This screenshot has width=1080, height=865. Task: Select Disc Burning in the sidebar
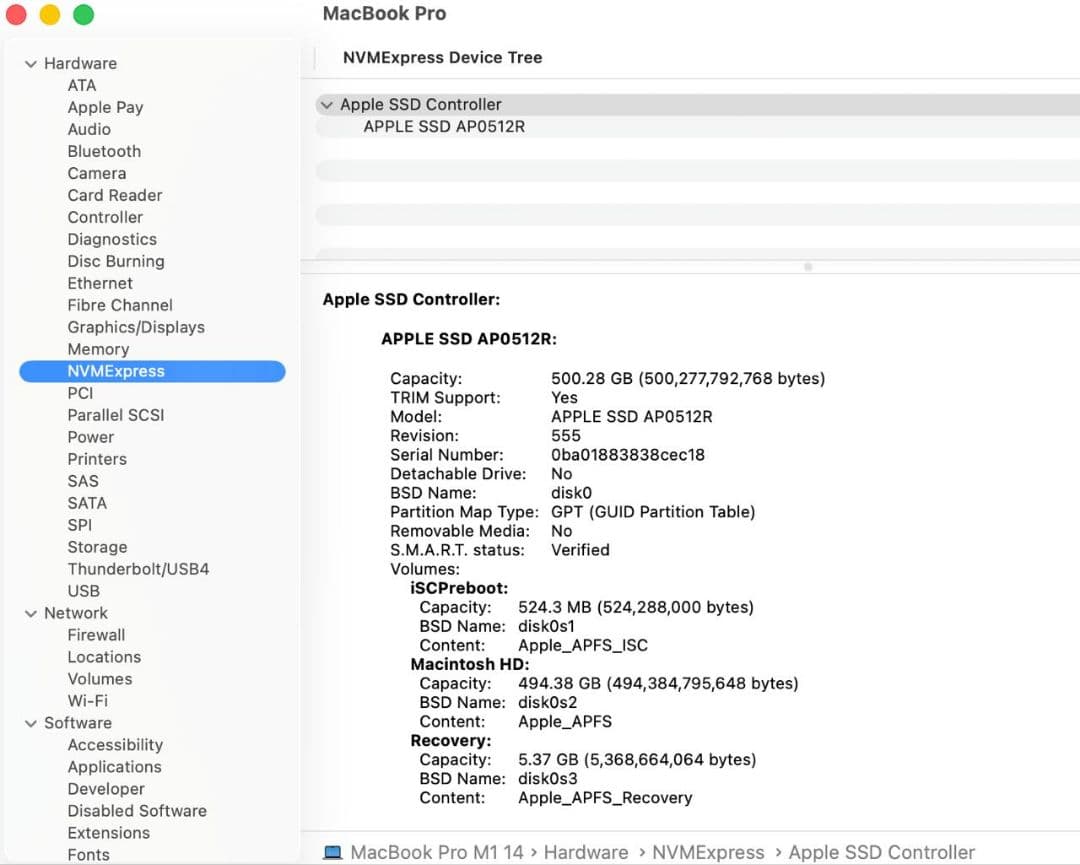(x=116, y=261)
